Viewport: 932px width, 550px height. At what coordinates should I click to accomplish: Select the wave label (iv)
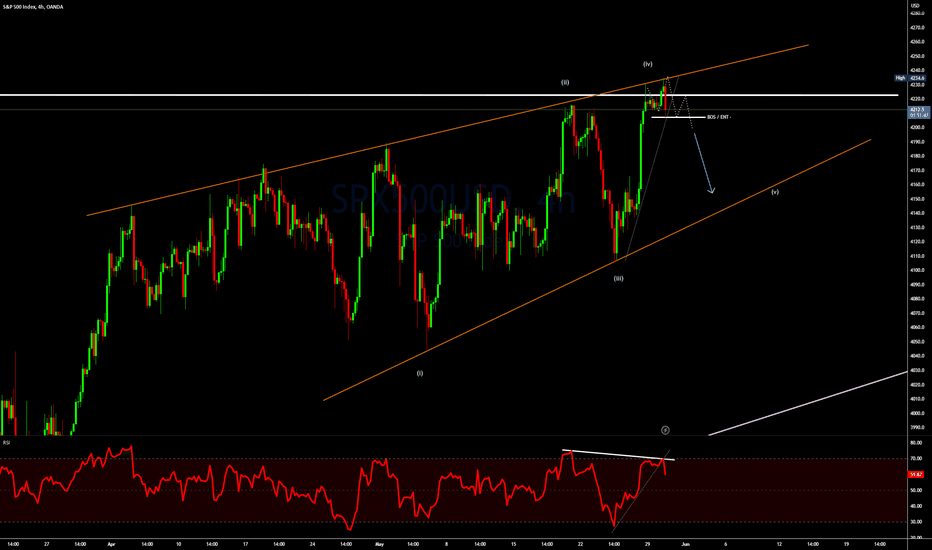tap(647, 64)
